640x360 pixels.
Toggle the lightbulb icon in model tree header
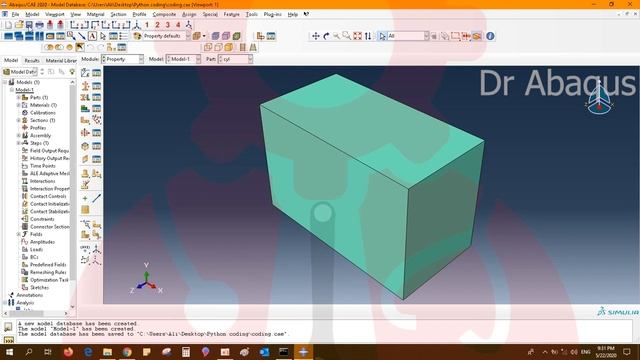coord(72,72)
